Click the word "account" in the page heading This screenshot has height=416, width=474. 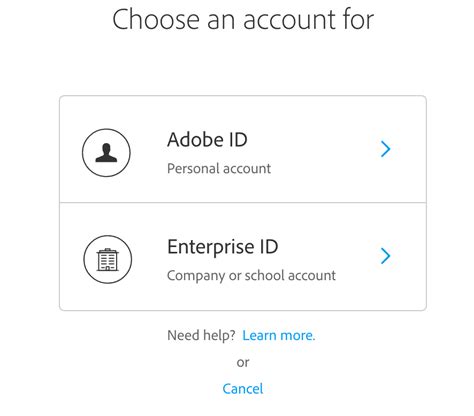[290, 20]
